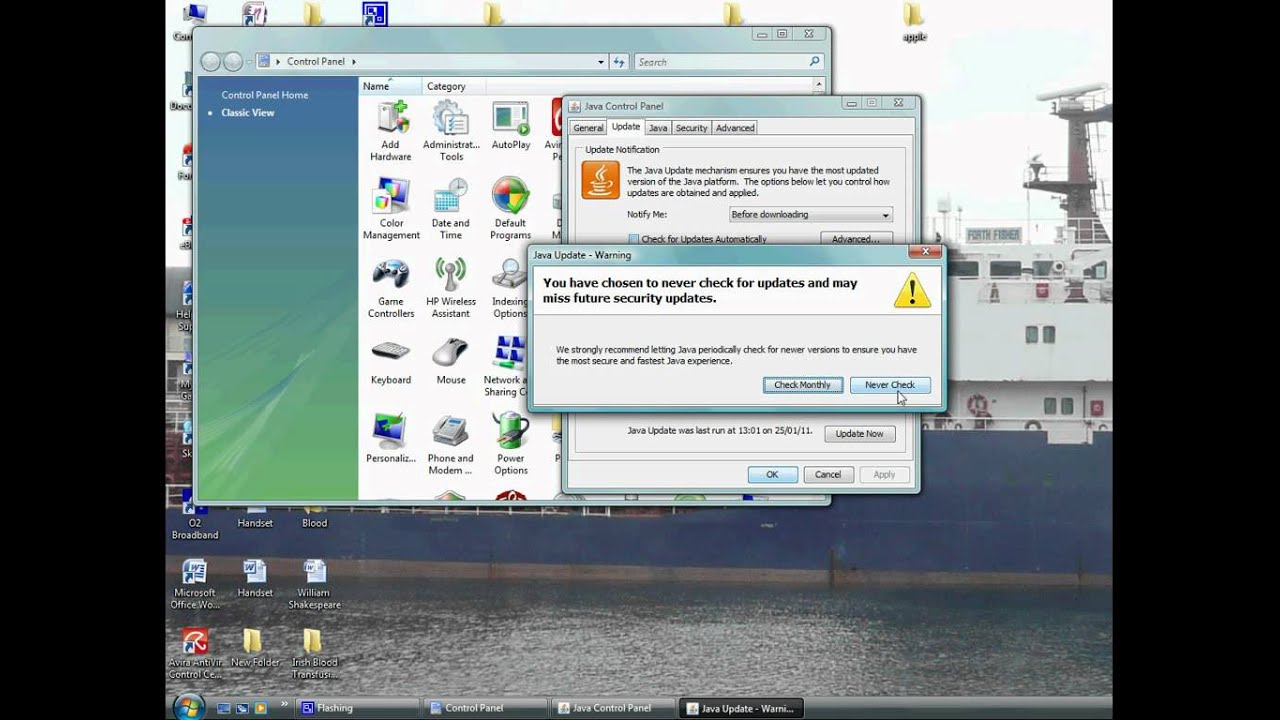Switch to the Control Panel taskbar button
Viewport: 1280px width, 720px height.
[486, 708]
